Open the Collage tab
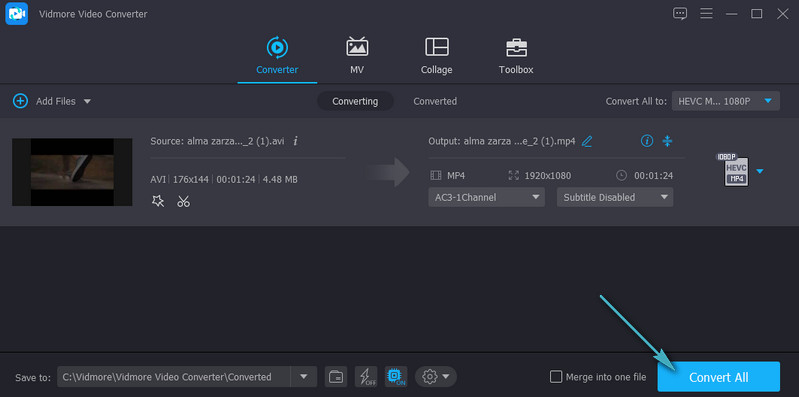Screen dimensions: 799x397 437,56
